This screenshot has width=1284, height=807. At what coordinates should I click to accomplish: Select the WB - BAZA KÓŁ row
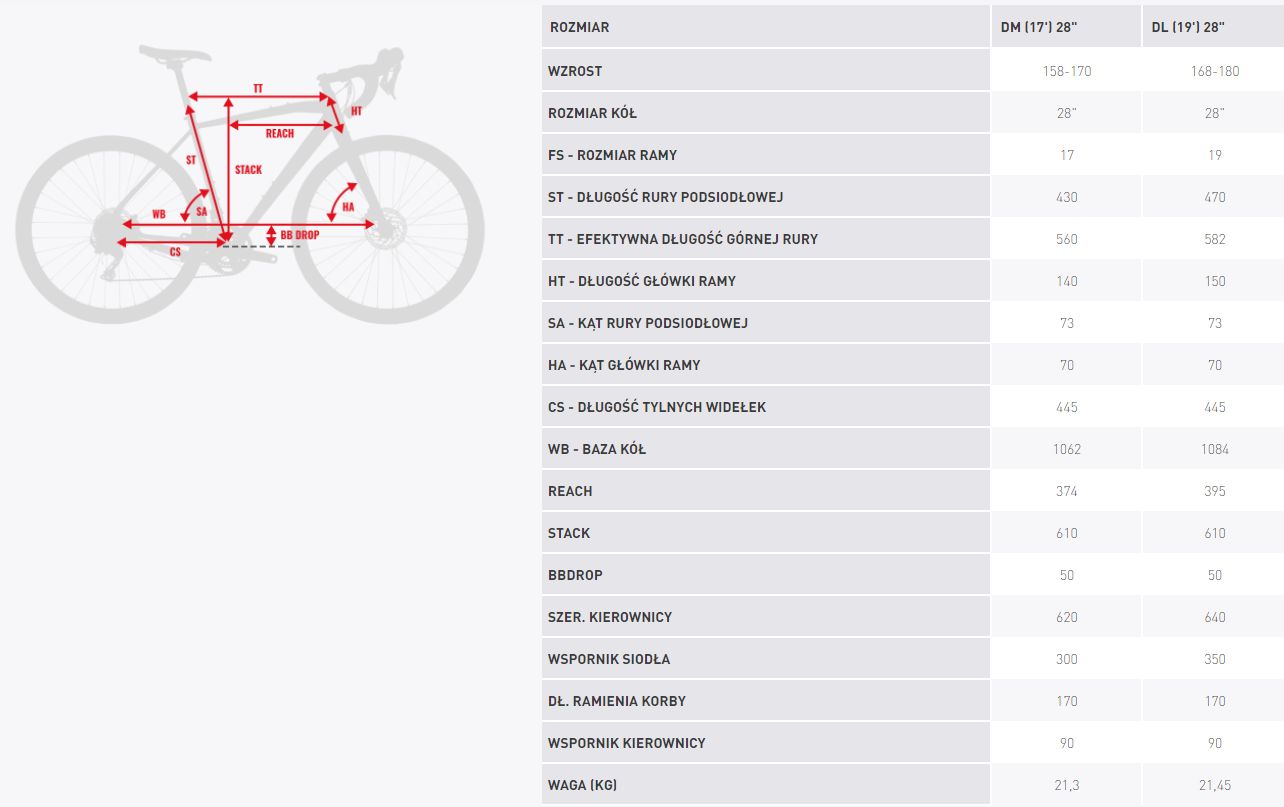coord(913,449)
